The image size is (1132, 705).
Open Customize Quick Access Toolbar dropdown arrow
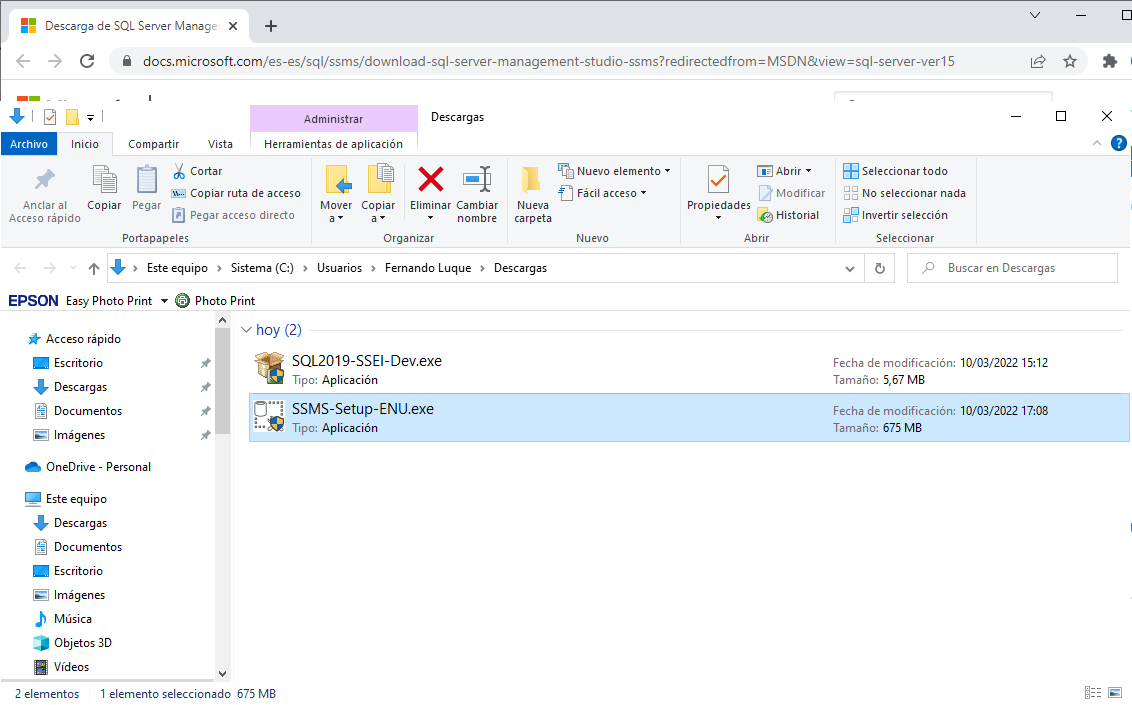90,117
